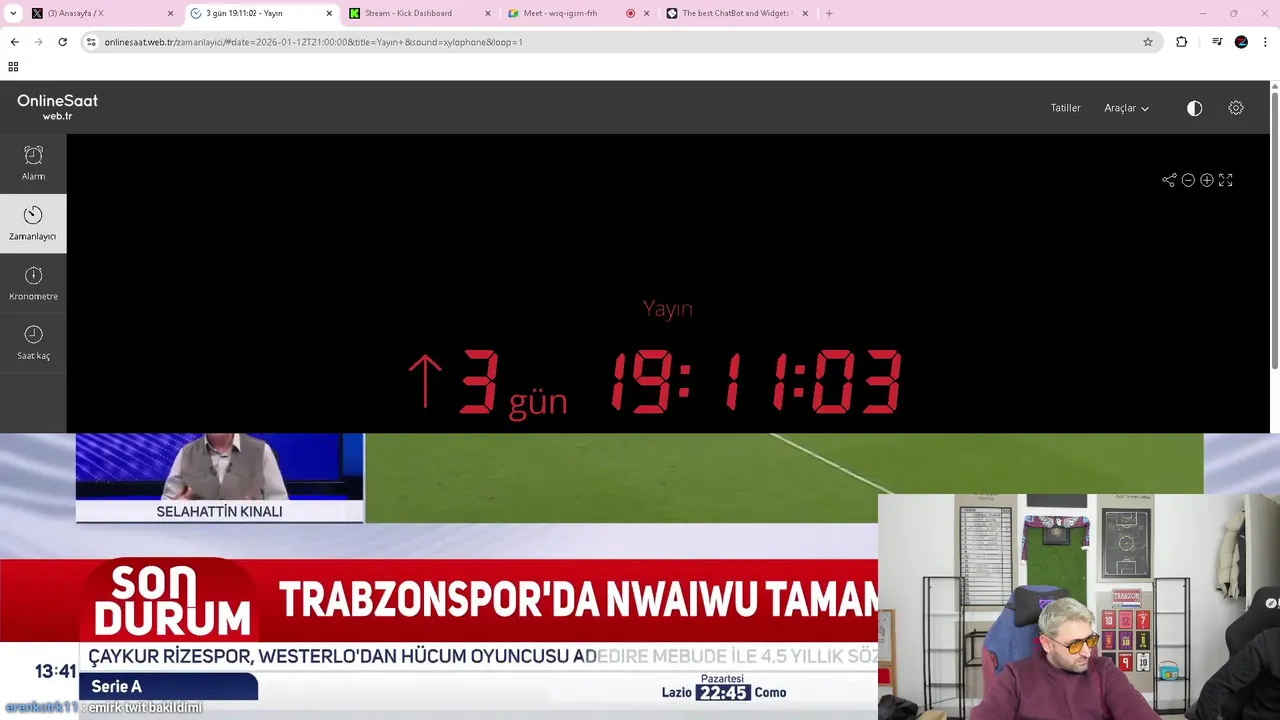1280x720 pixels.
Task: Toggle the dark/light contrast mode icon
Action: (x=1194, y=108)
